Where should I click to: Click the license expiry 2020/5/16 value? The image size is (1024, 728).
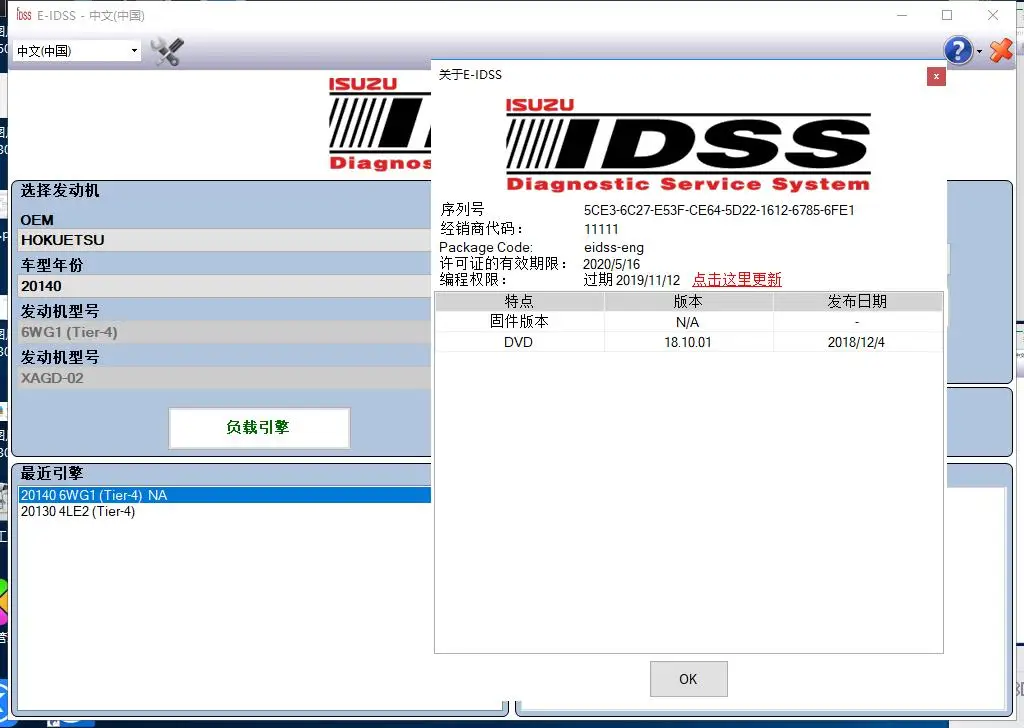(611, 264)
